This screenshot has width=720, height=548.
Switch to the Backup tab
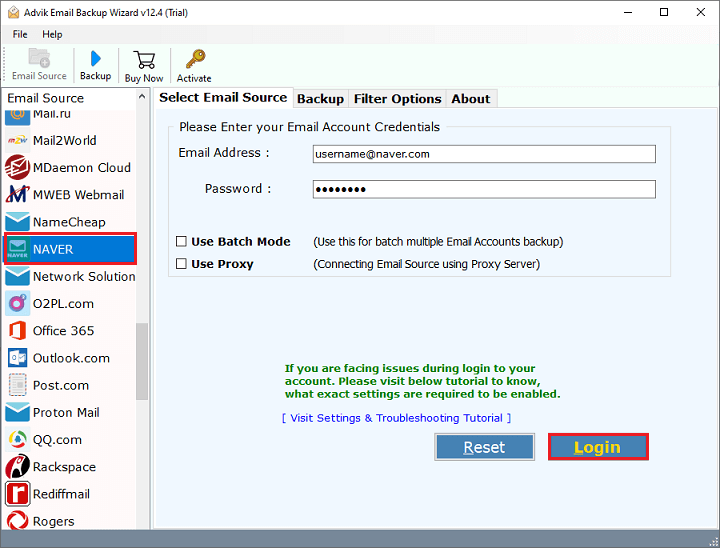pyautogui.click(x=321, y=99)
